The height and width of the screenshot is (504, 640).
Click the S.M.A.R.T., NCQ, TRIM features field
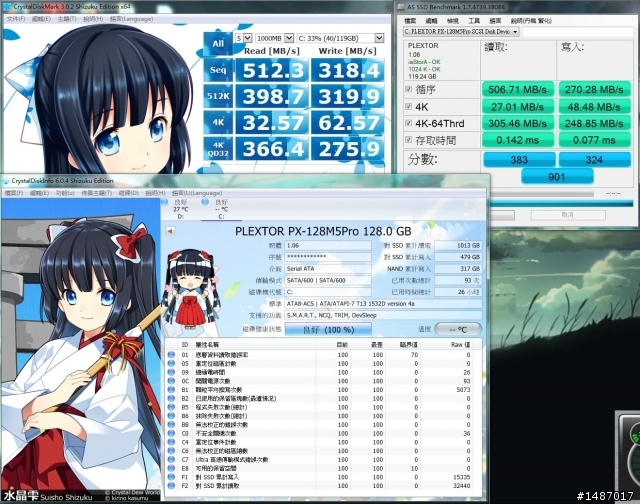383,315
